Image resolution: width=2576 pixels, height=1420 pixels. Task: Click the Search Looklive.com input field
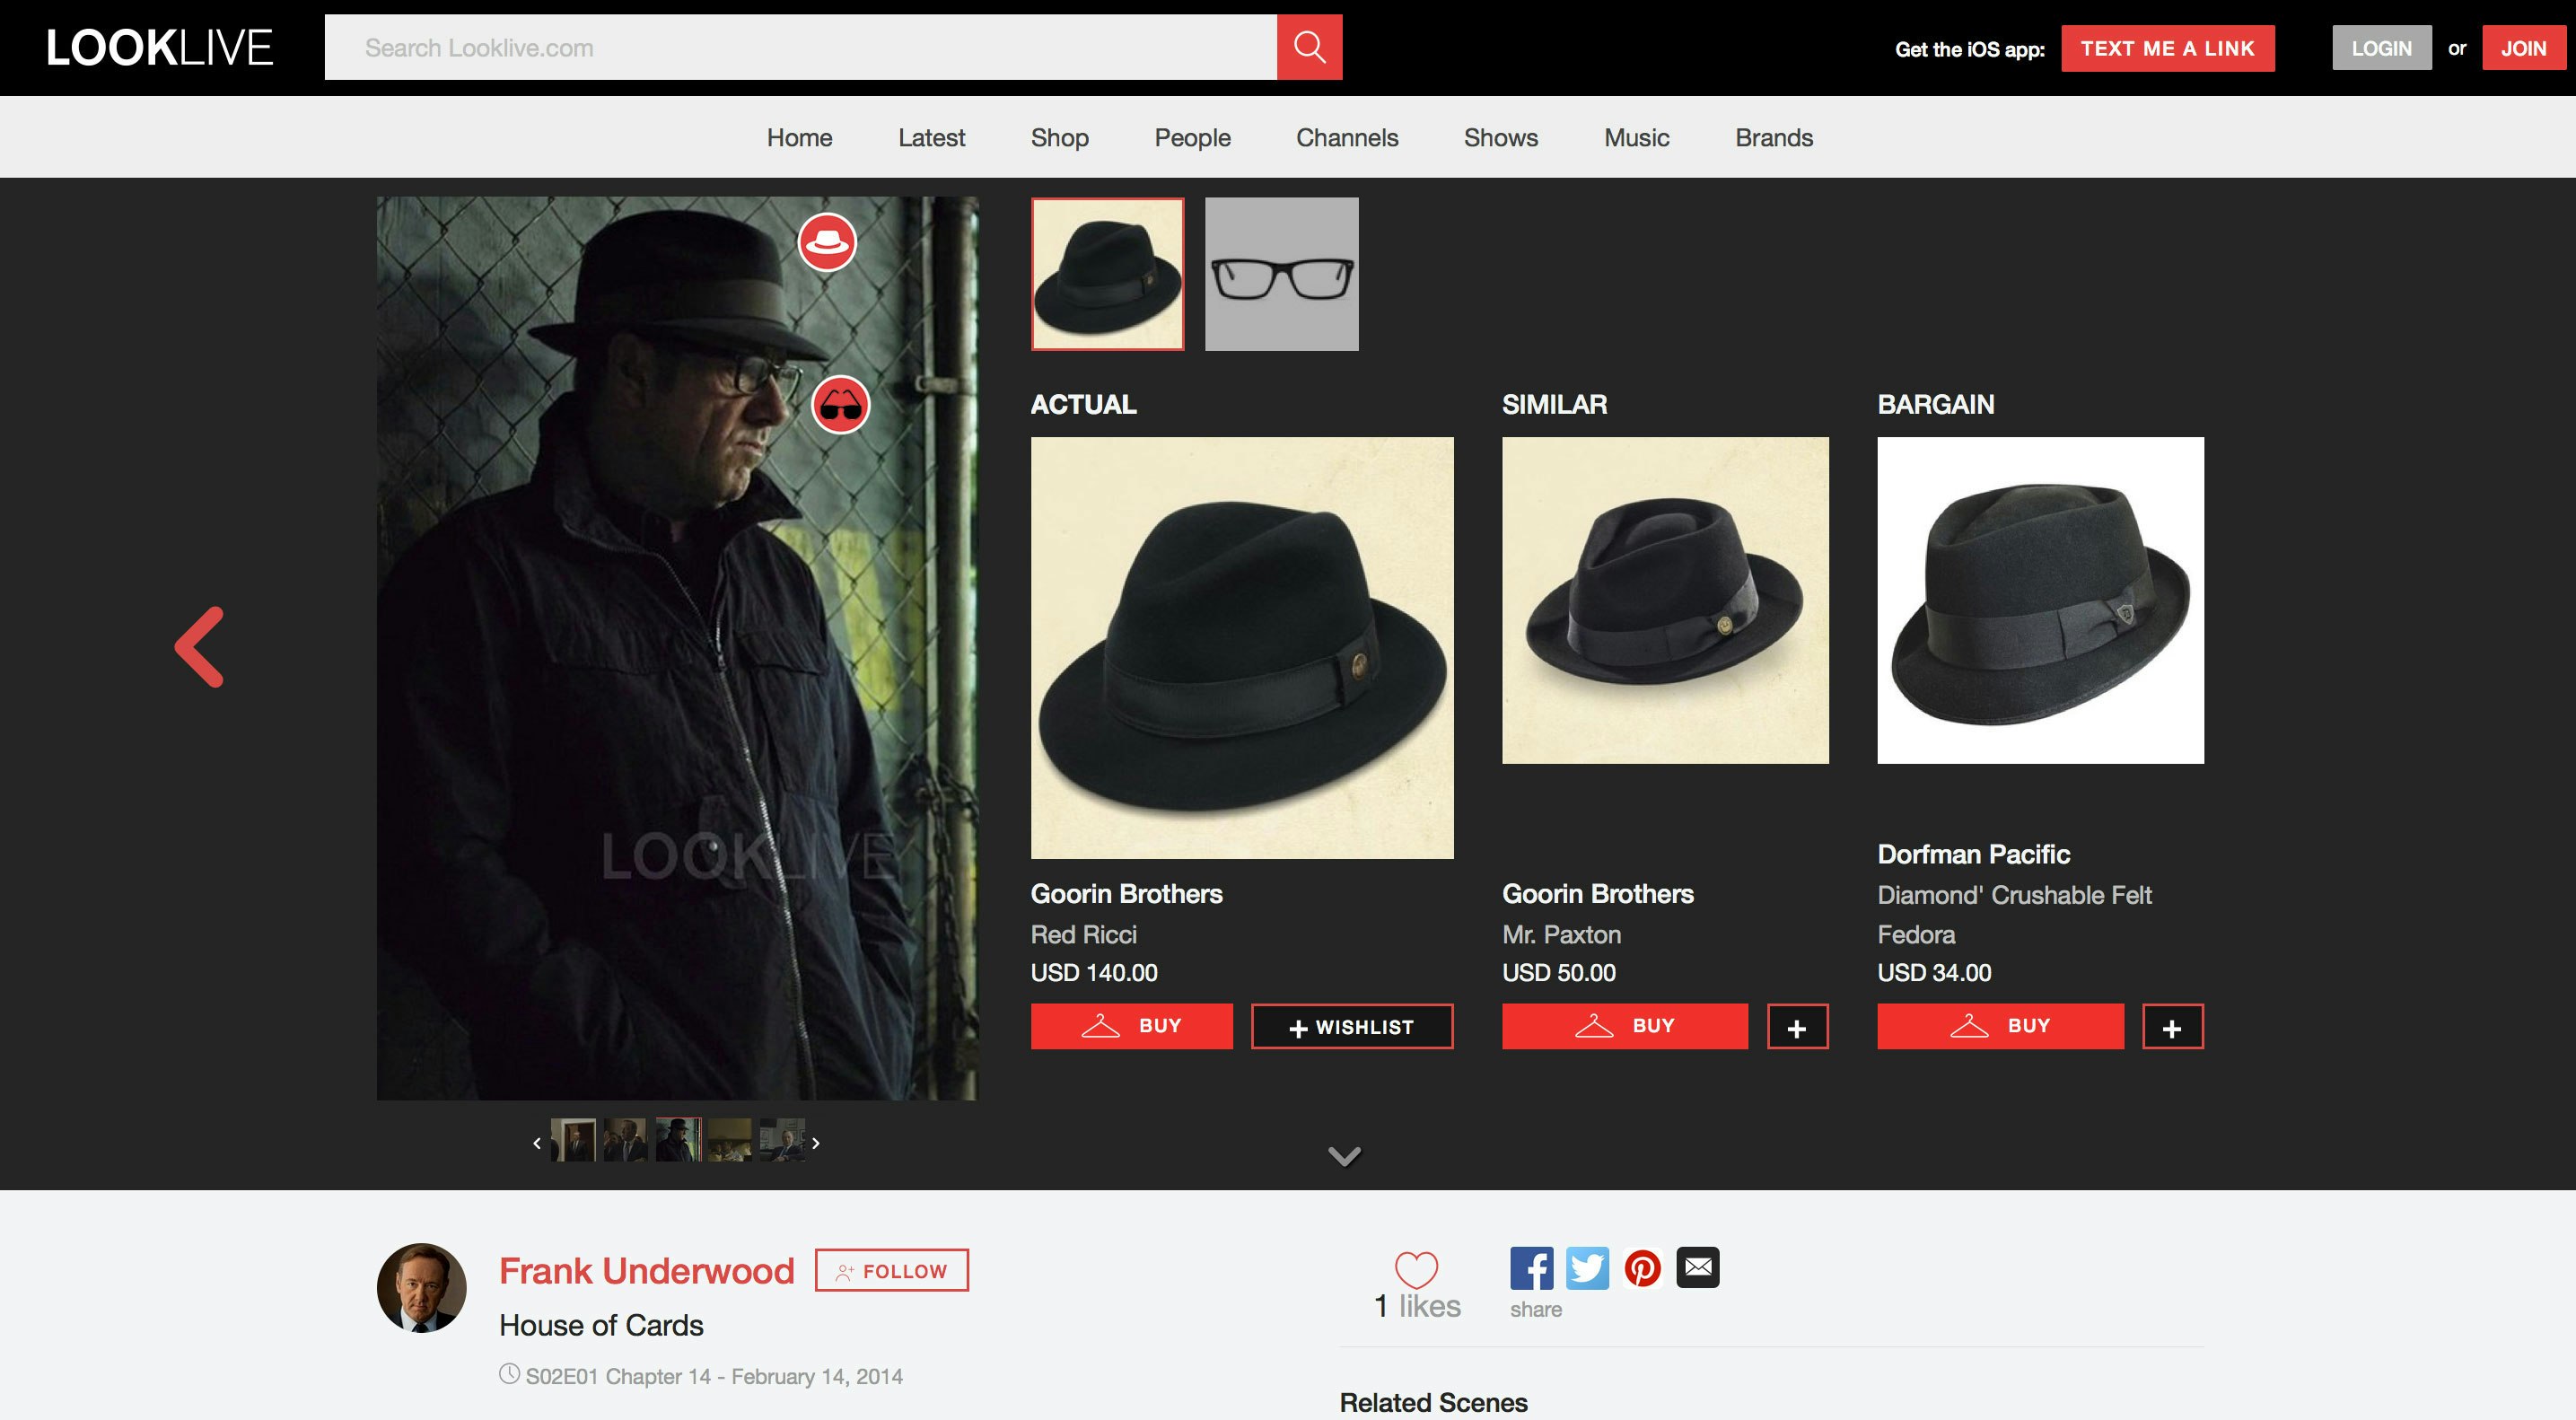click(x=800, y=47)
